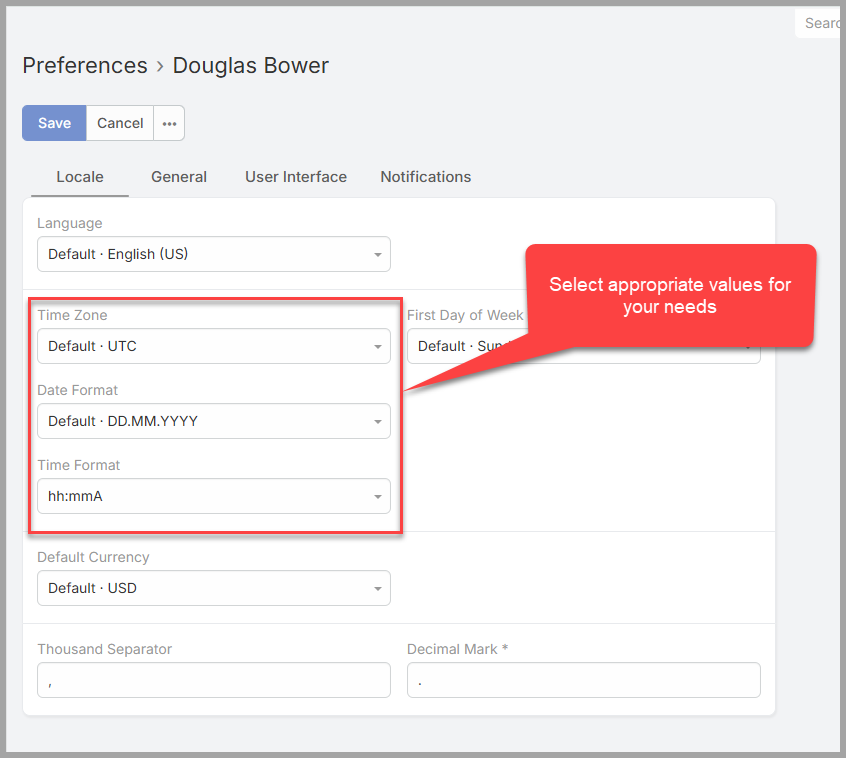The width and height of the screenshot is (846, 758).
Task: Switch to the General tab
Action: 179,177
